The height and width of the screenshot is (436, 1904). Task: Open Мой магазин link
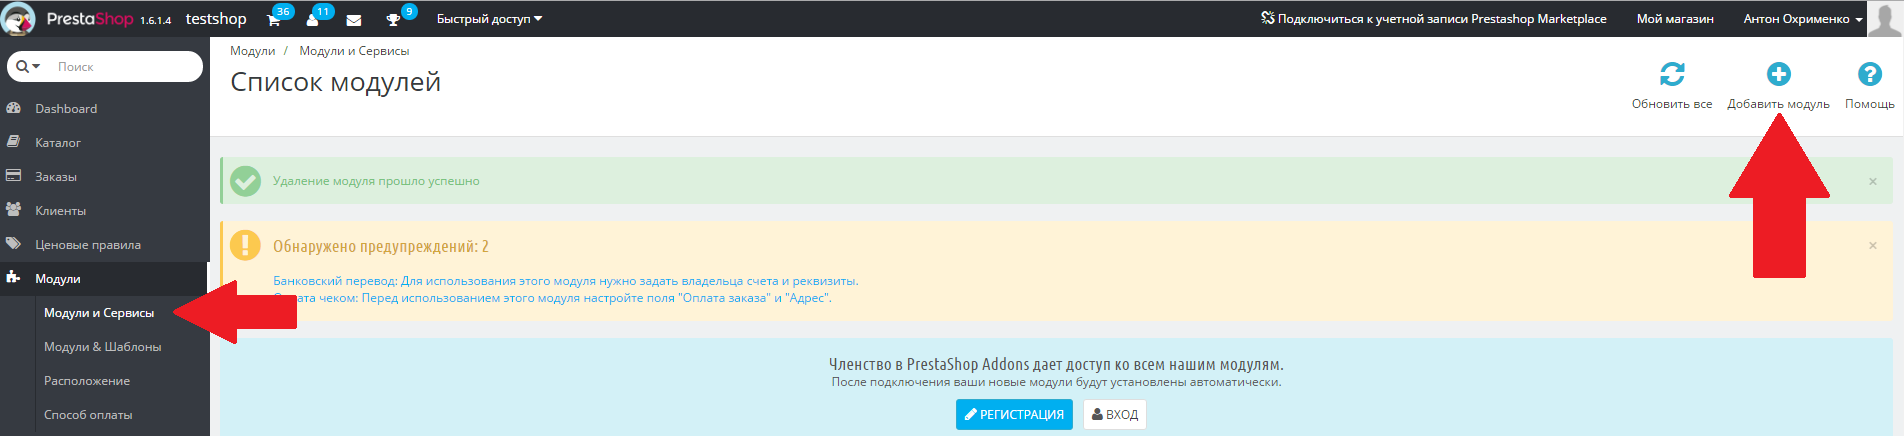(1675, 19)
